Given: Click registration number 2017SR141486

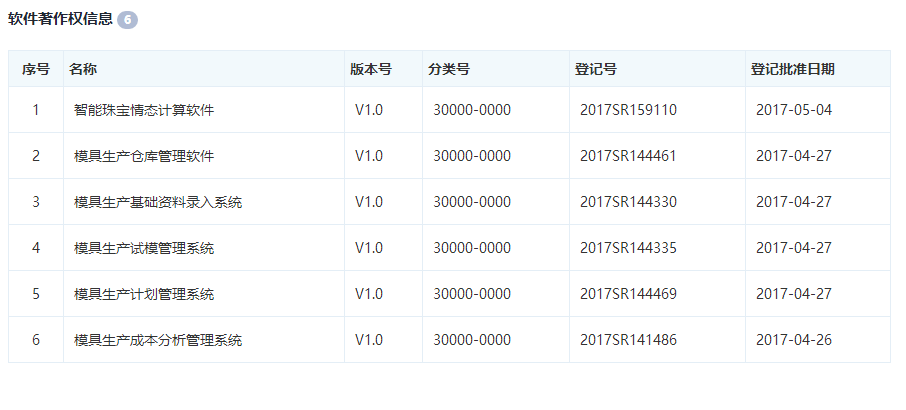Looking at the screenshot, I should 628,340.
